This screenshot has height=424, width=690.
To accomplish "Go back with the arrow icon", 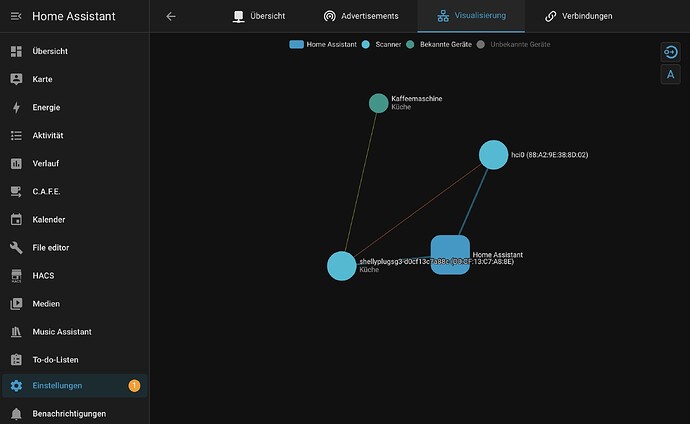I will 171,16.
